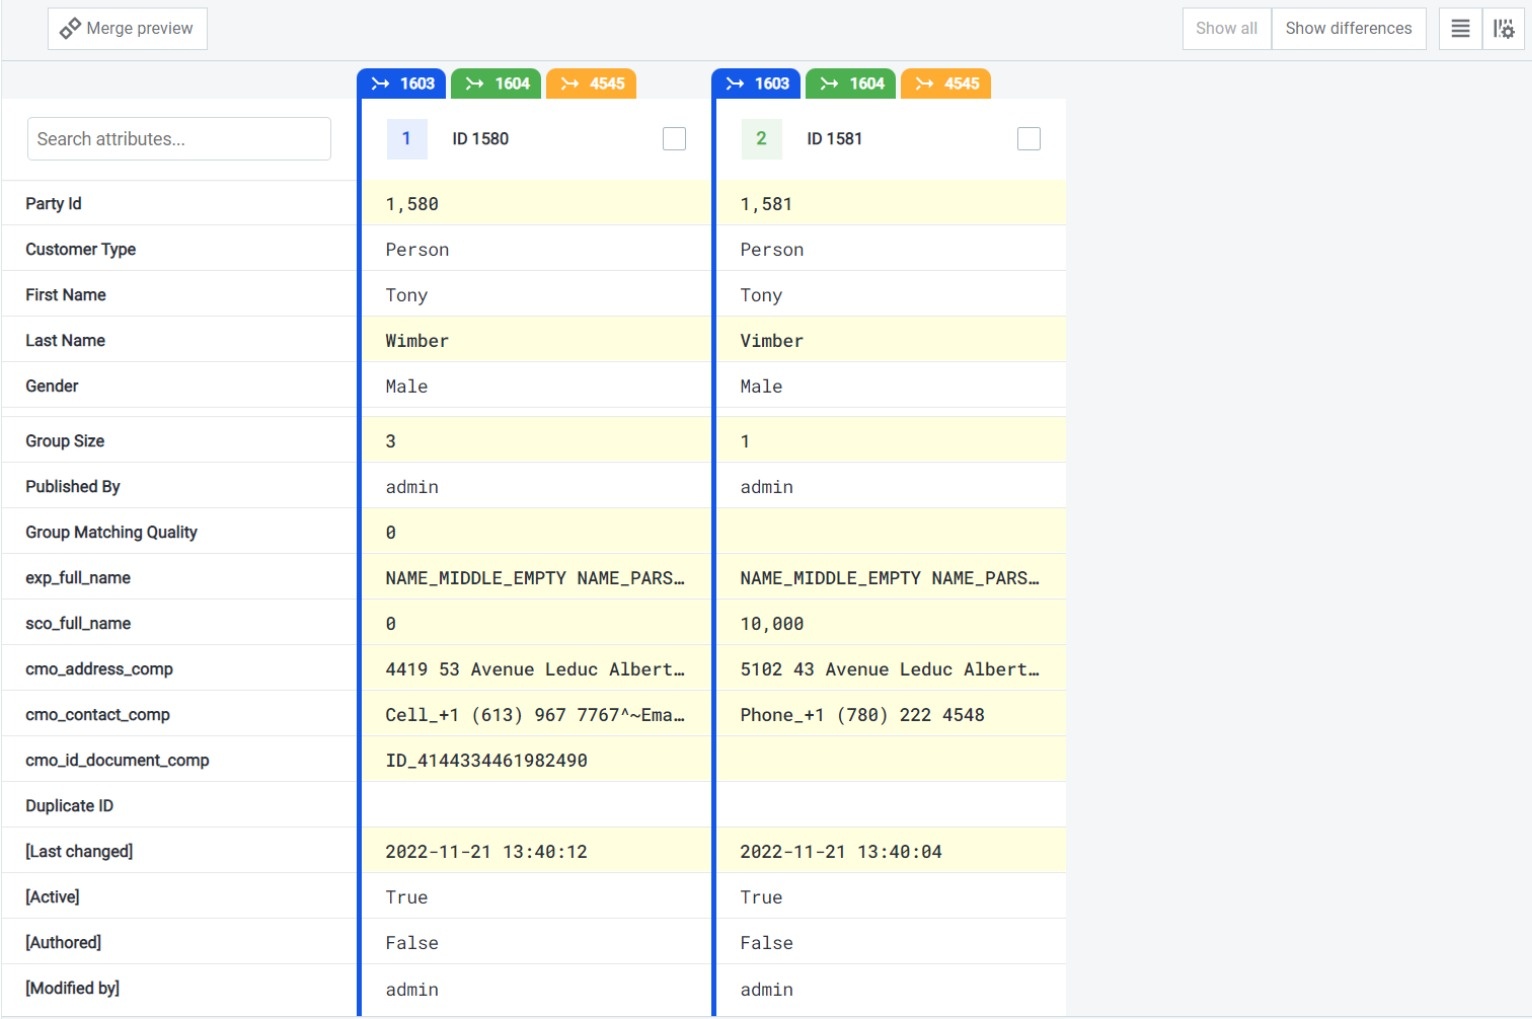
Task: Open orange 4545 tab above ID 1581
Action: pyautogui.click(x=946, y=84)
